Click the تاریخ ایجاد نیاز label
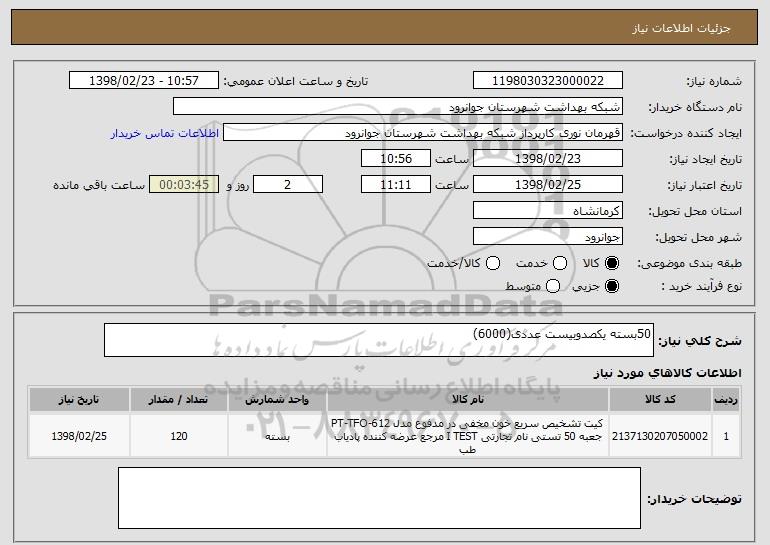770x545 pixels. (706, 159)
